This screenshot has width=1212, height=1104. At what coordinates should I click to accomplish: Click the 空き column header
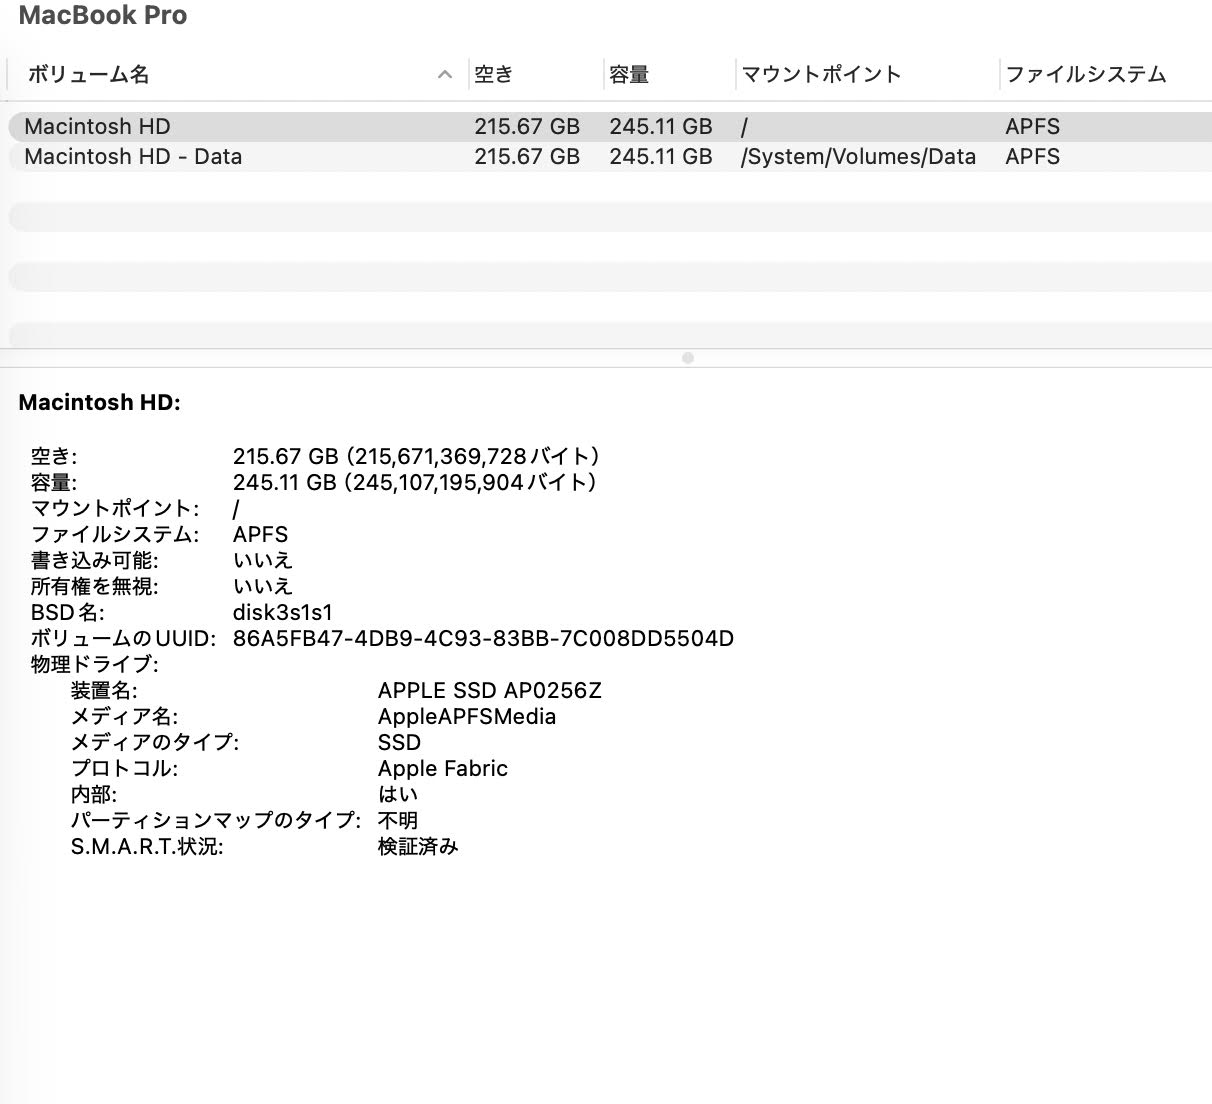pos(495,74)
